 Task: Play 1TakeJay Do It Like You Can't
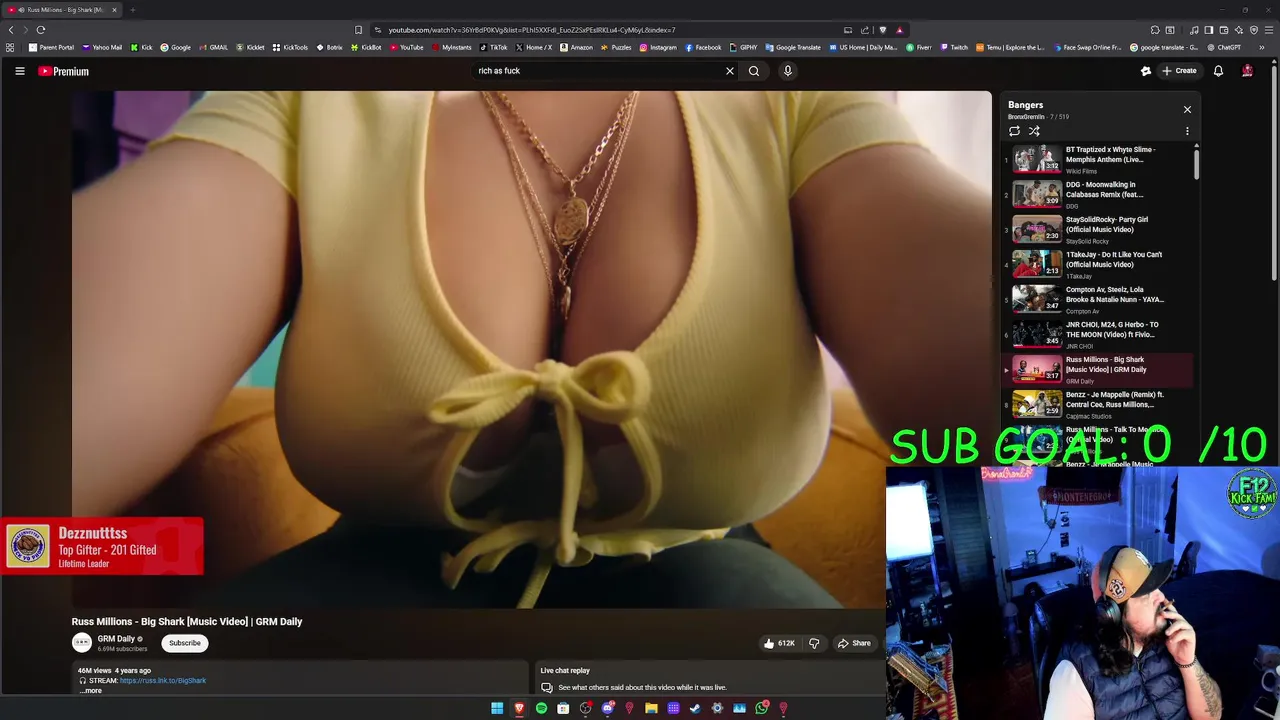point(1098,265)
